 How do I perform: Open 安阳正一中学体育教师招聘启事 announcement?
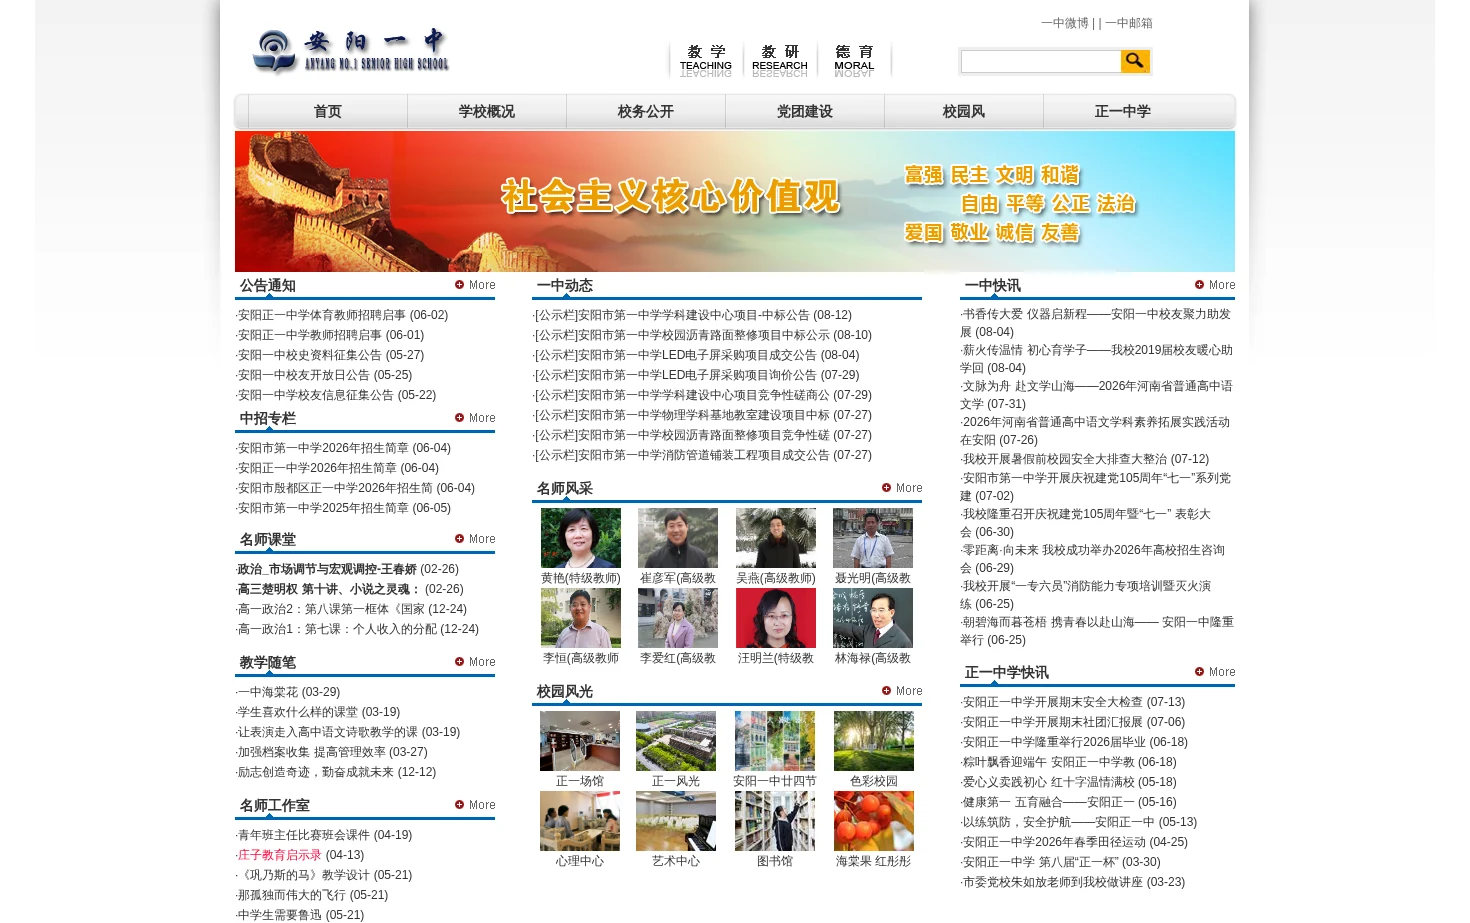click(322, 315)
